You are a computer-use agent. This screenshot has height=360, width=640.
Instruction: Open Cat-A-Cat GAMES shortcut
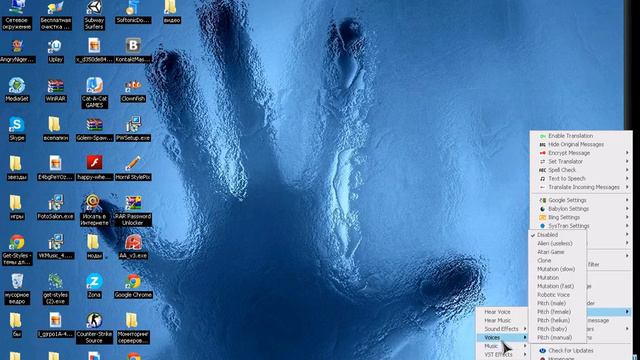click(x=94, y=93)
